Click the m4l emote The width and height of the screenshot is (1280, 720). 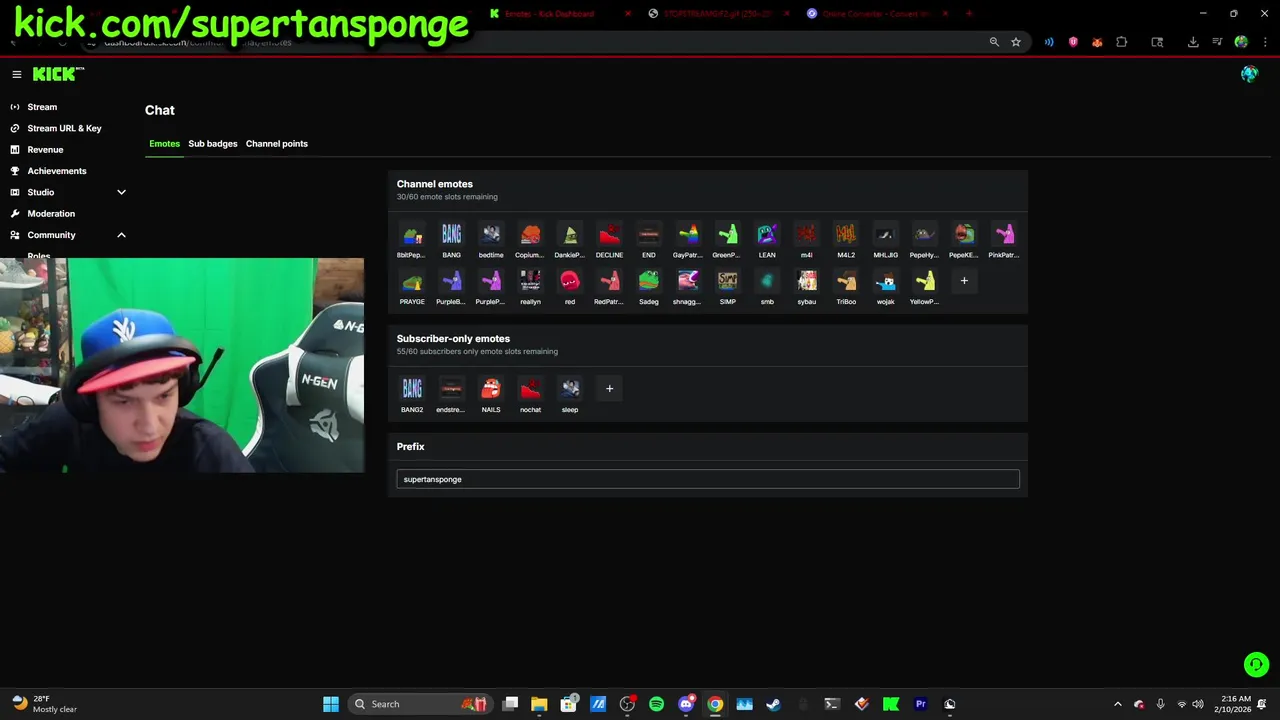click(x=807, y=235)
